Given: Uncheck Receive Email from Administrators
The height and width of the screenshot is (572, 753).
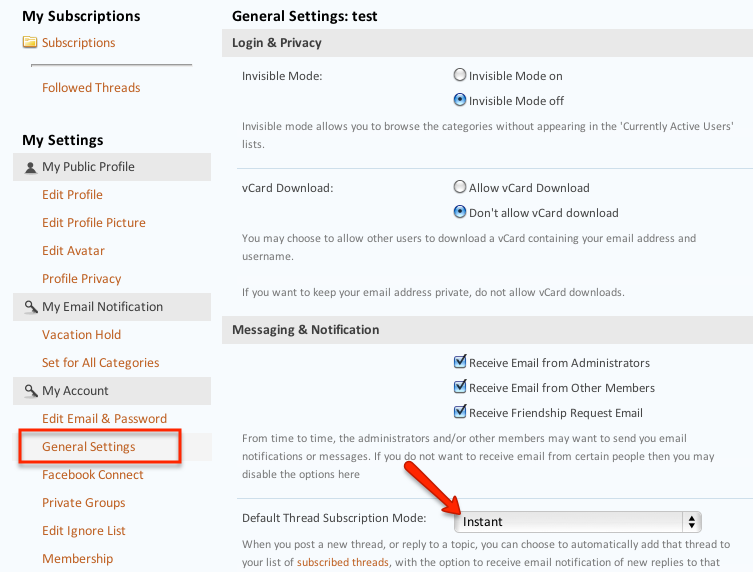Looking at the screenshot, I should pos(460,362).
